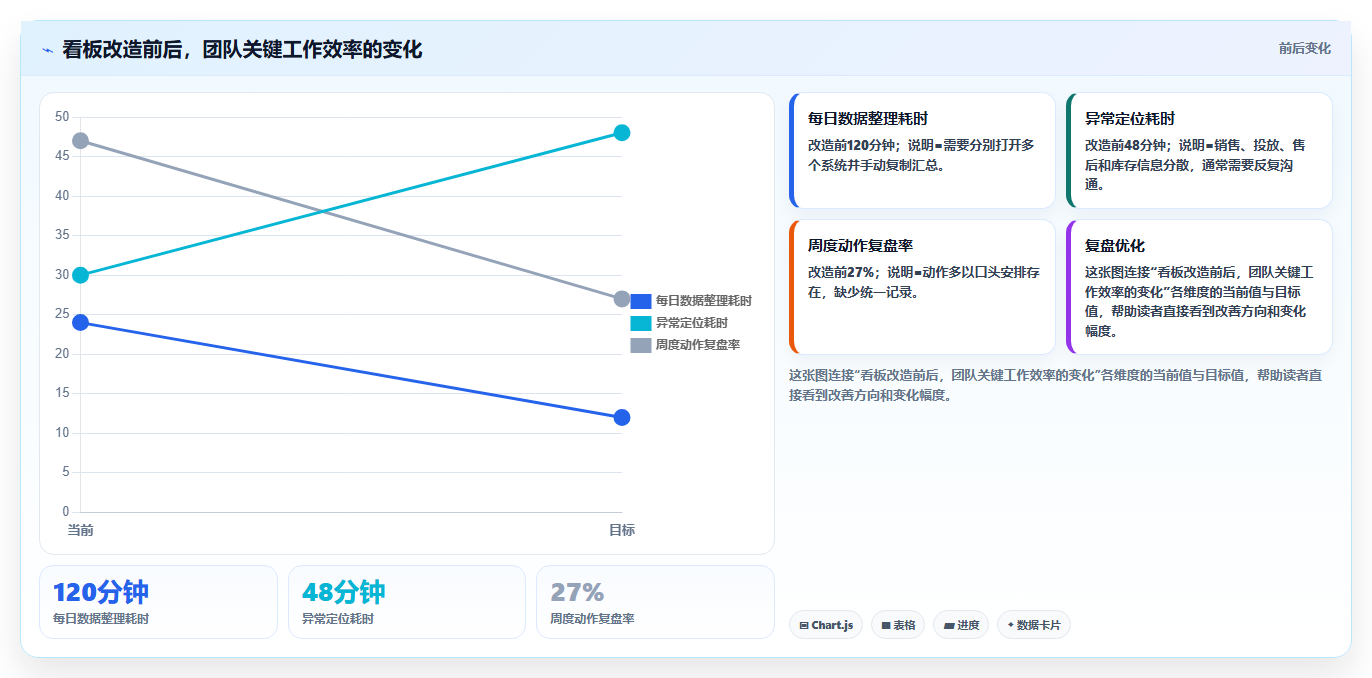Click the 进度 tag chip

(961, 625)
